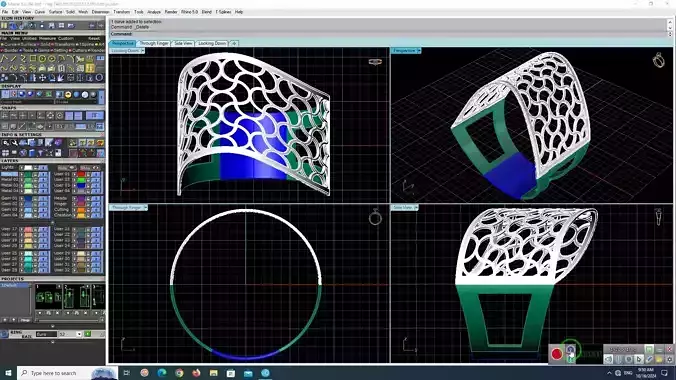The image size is (676, 380).
Task: Click the grey sphere display mode icon
Action: 93,94
